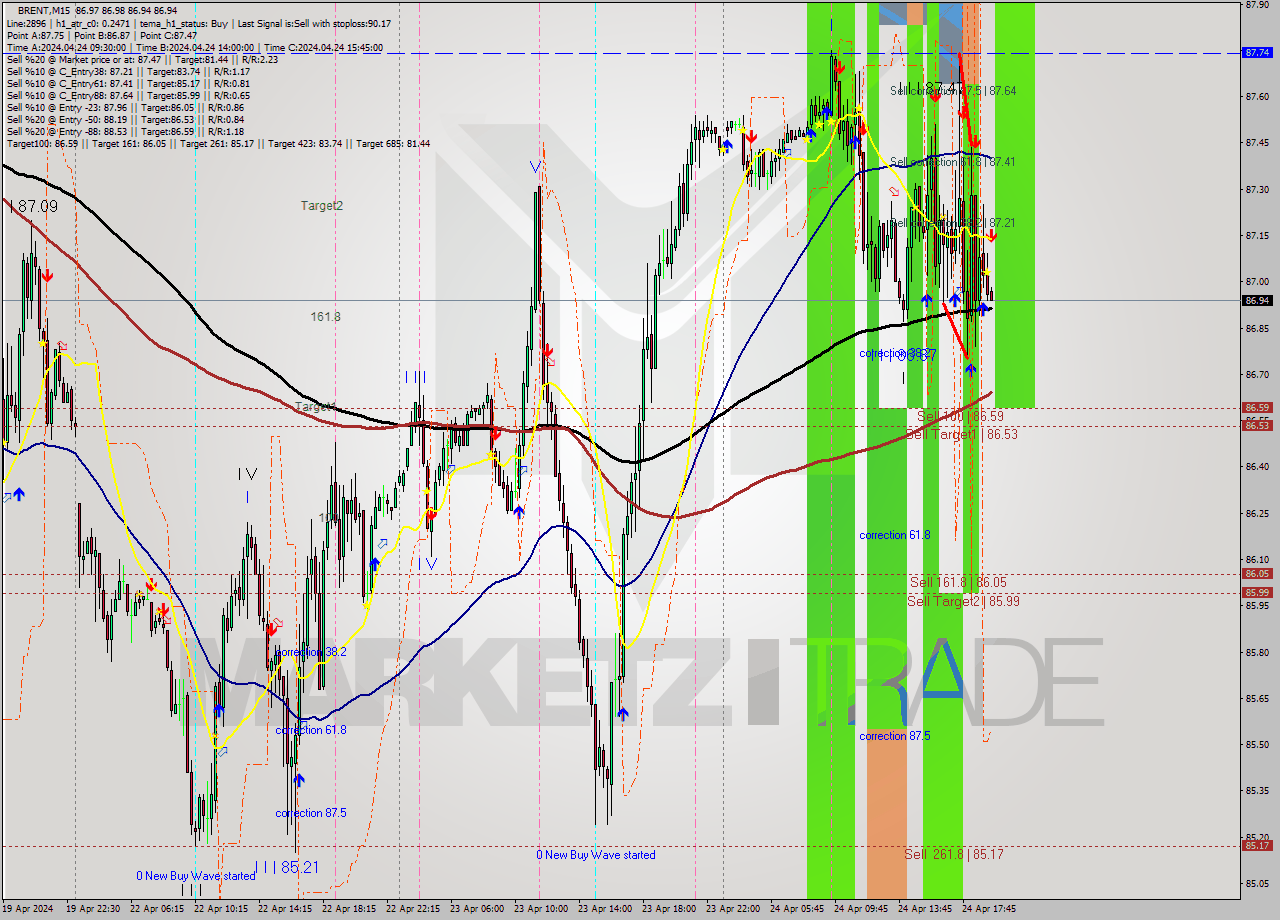Viewport: 1280px width, 920px height.
Task: Click the 'I 87.09' wave label
Action: [x=32, y=206]
